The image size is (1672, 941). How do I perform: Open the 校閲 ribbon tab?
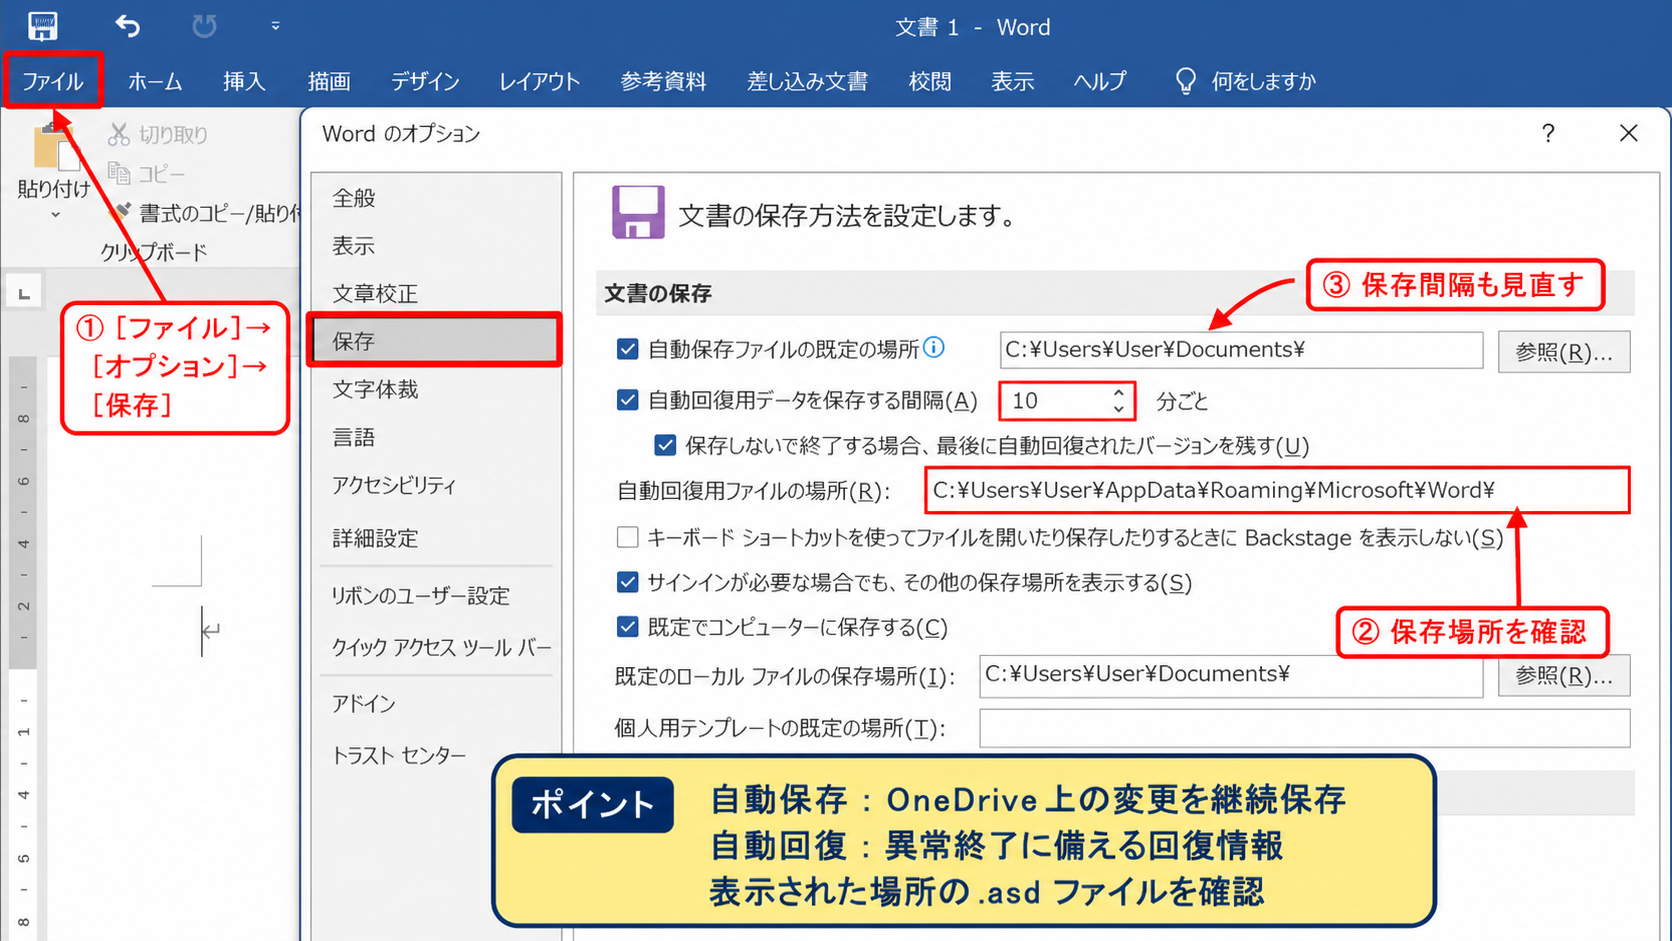tap(930, 81)
